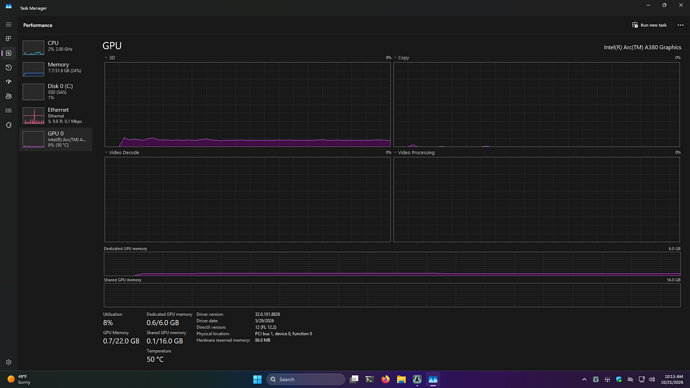Screen dimensions: 690x388
Task: Open the Windows Start menu
Action: 257,379
